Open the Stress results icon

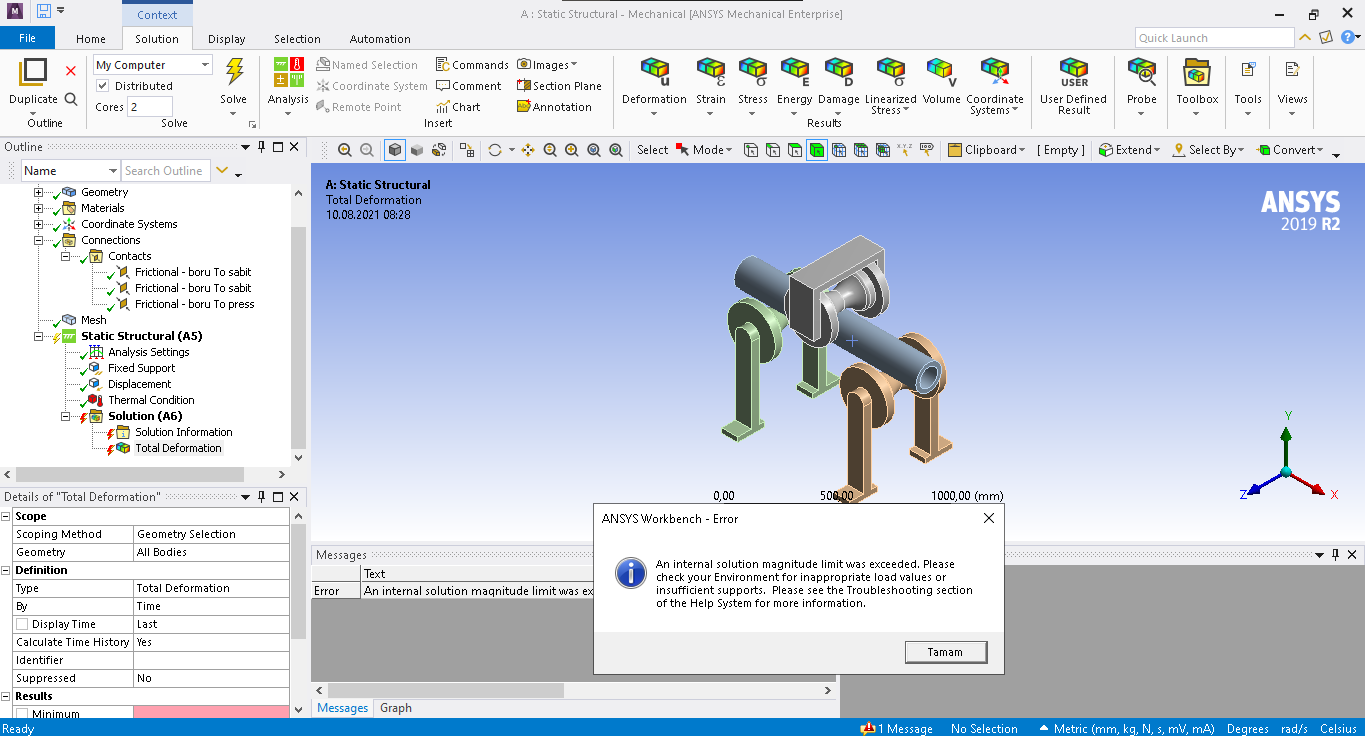pos(753,72)
